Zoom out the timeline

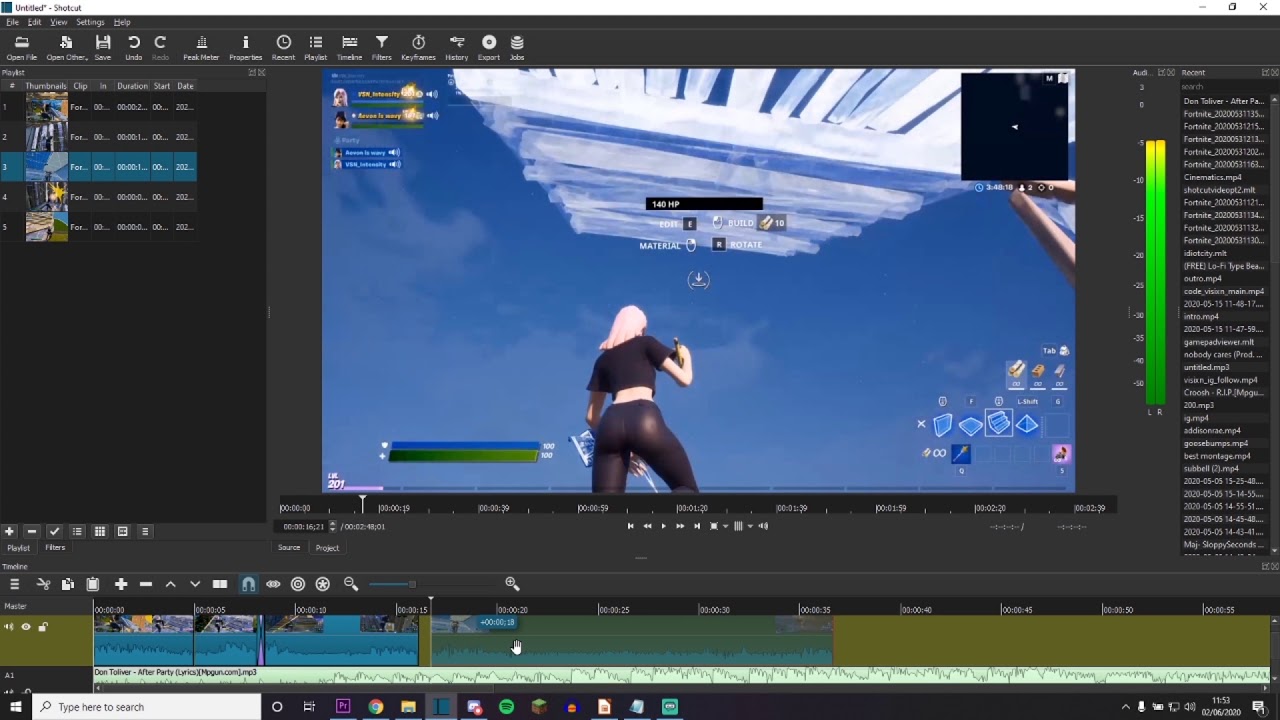coord(351,584)
